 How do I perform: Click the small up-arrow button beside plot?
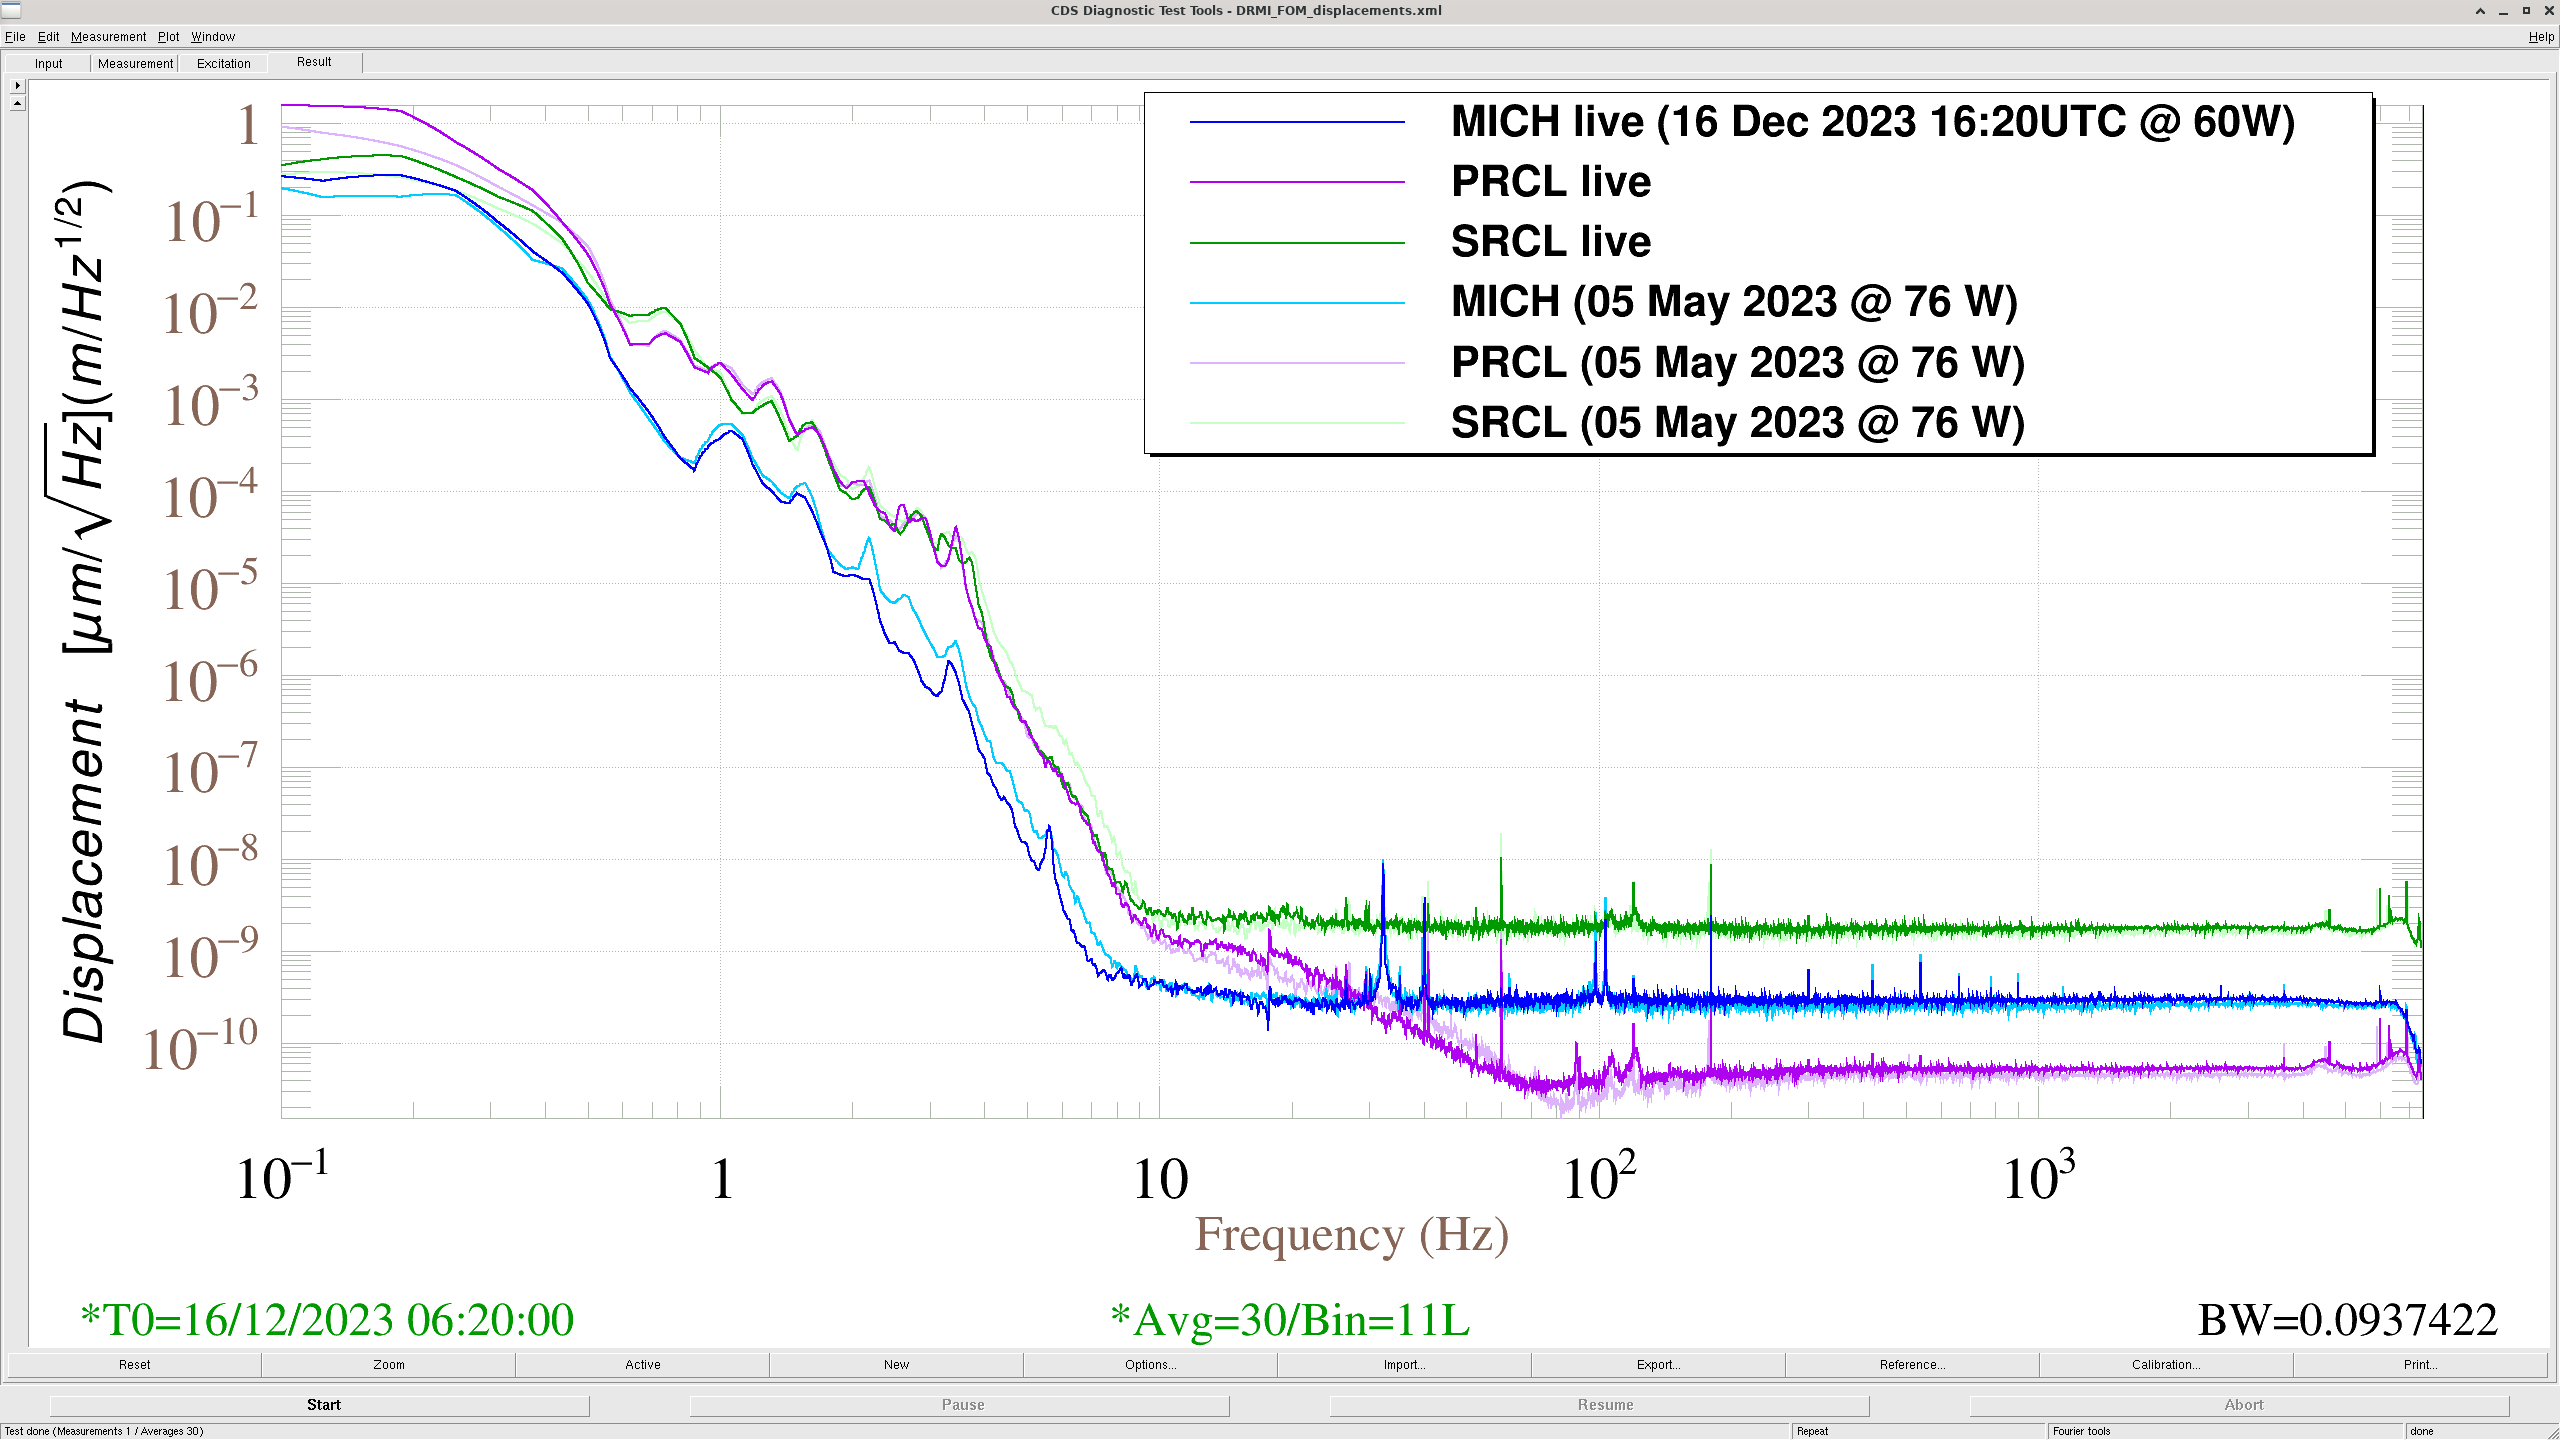17,103
